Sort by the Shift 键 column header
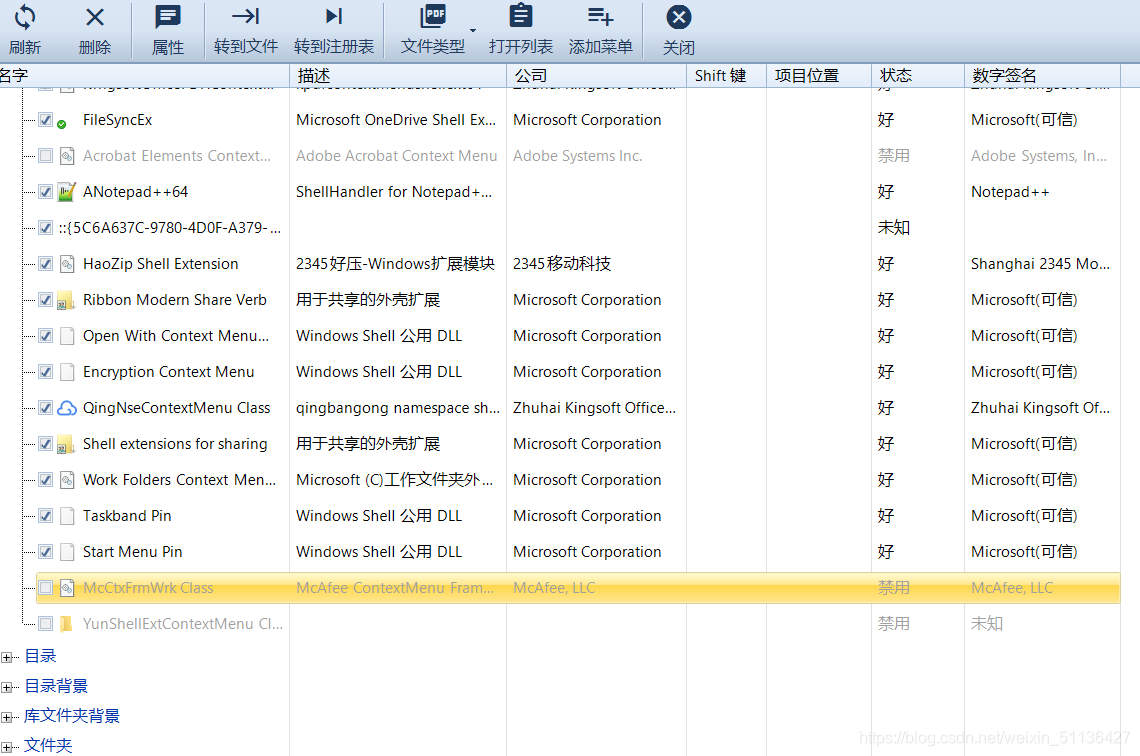Image resolution: width=1140 pixels, height=756 pixels. pyautogui.click(x=727, y=76)
